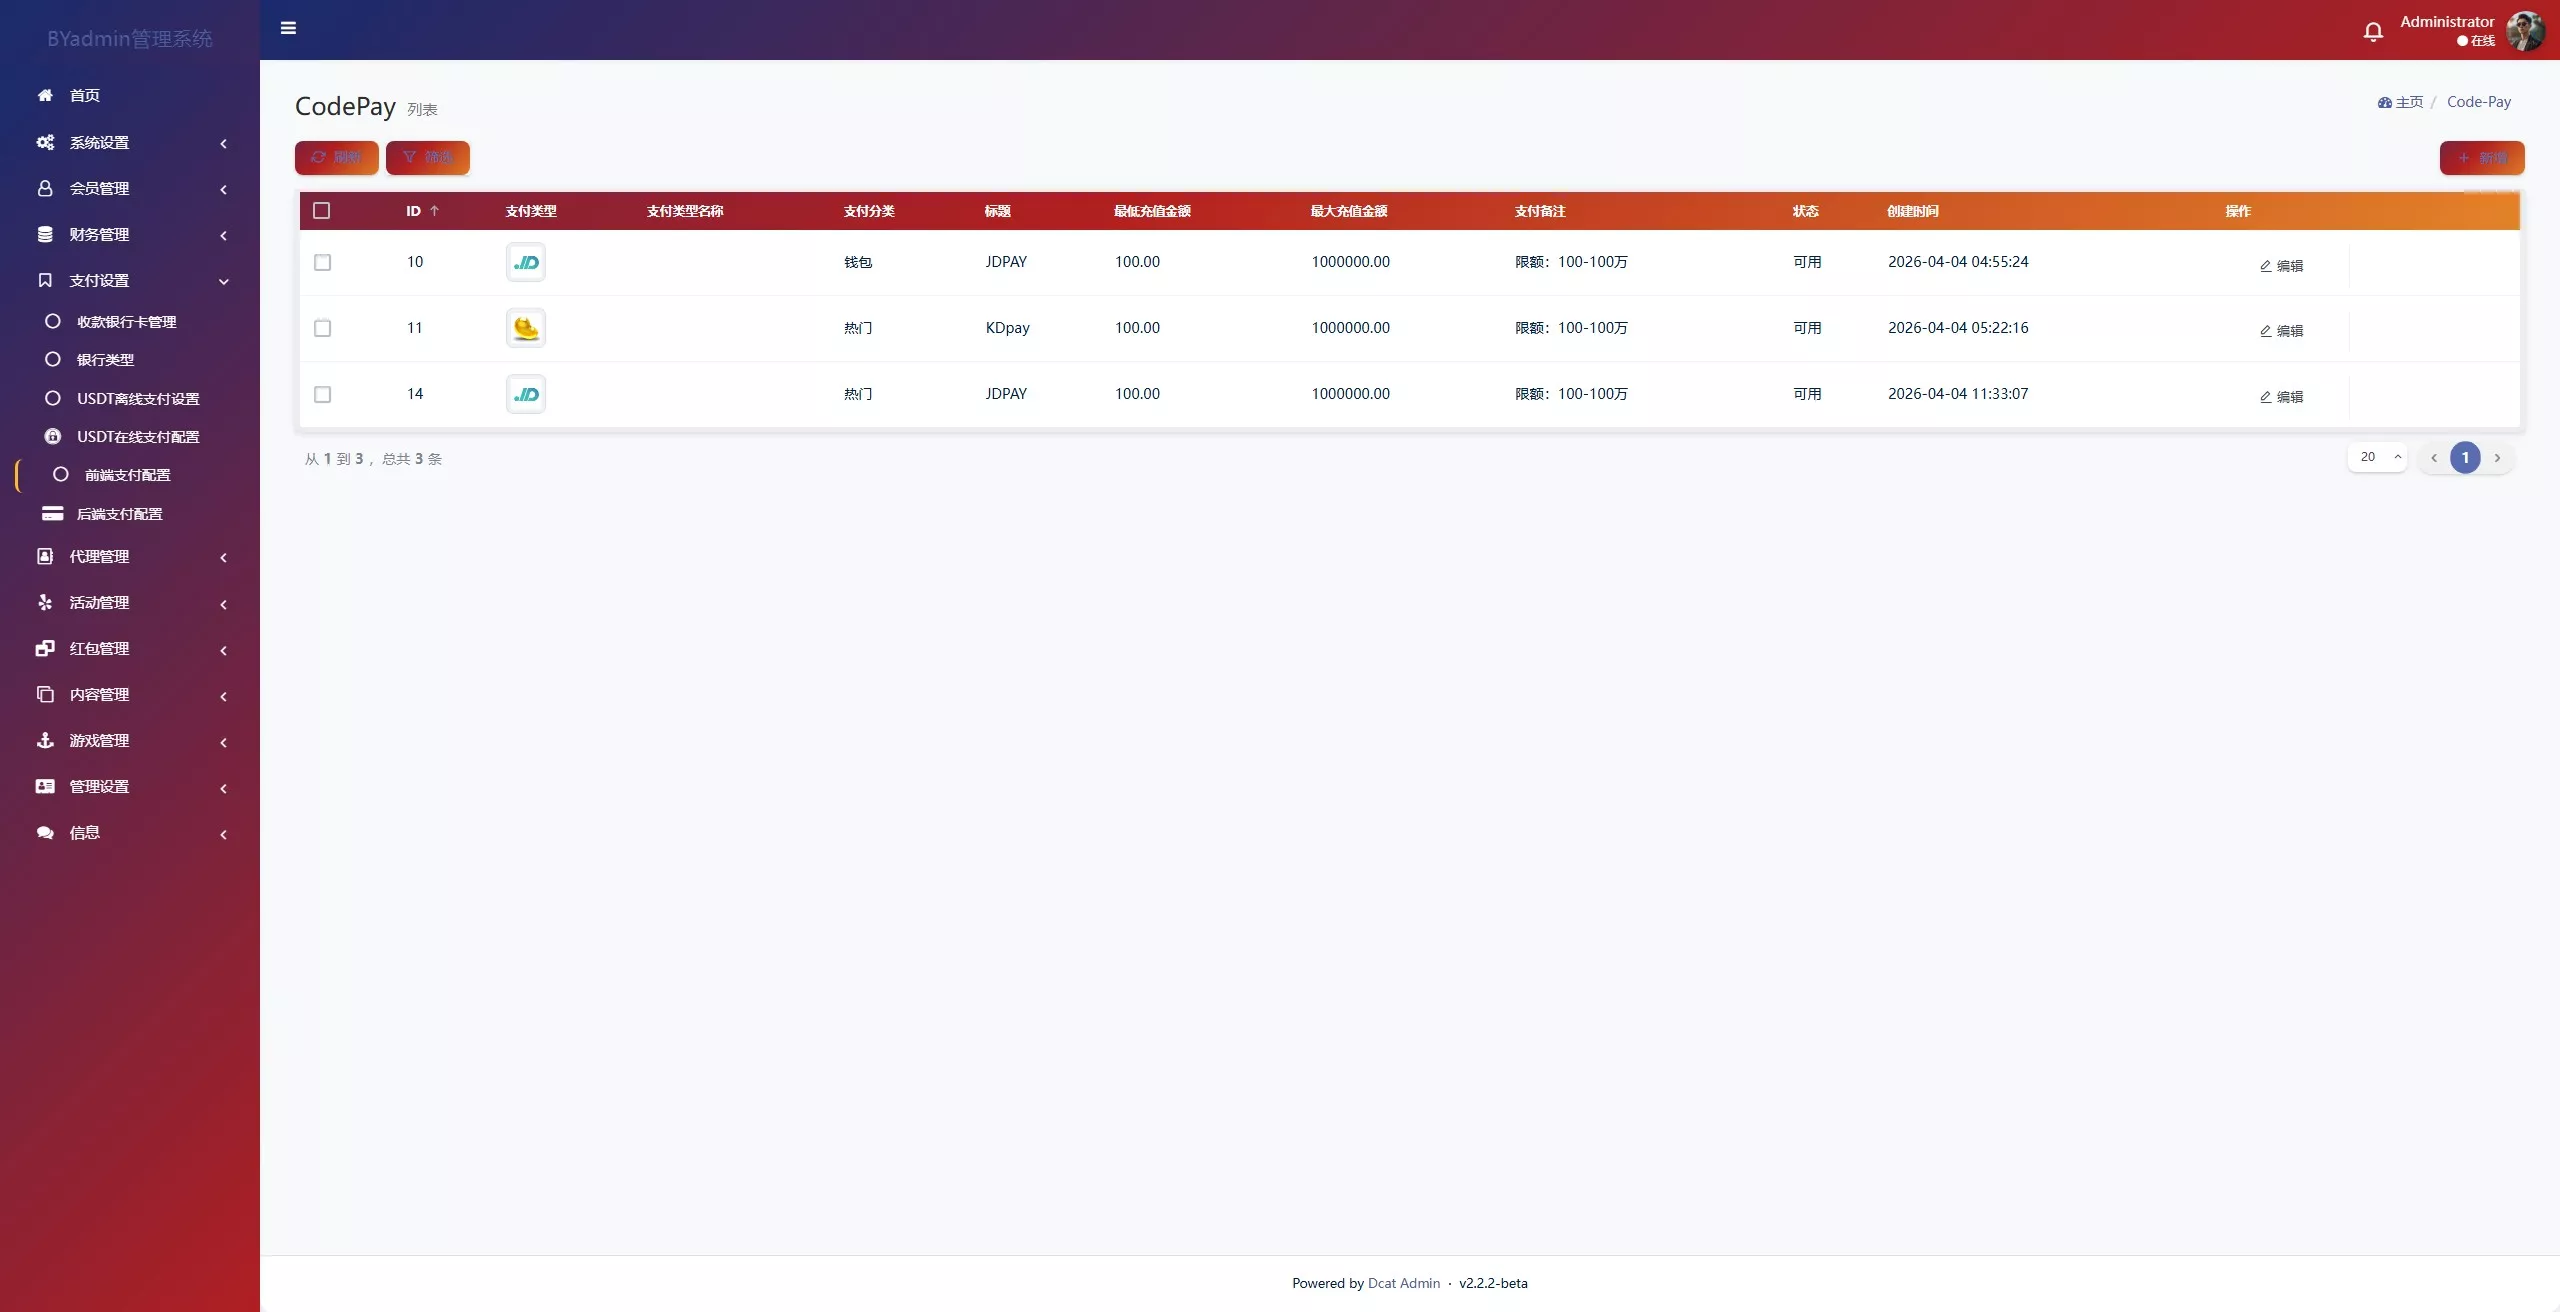This screenshot has width=2560, height=1312.
Task: Expand the 会员管理 menu chevron
Action: (224, 189)
